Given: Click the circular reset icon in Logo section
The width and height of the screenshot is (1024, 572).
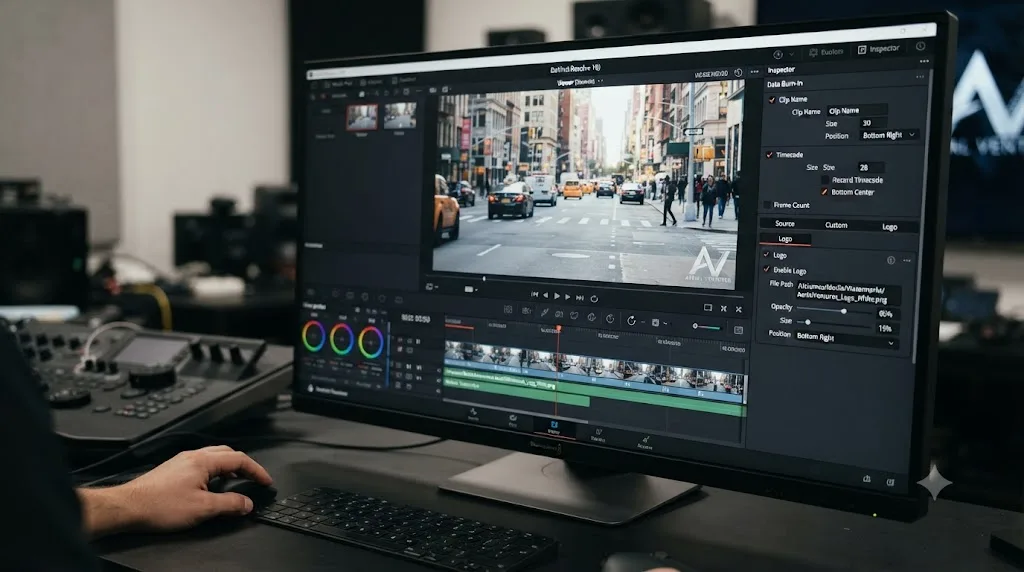Looking at the screenshot, I should (891, 260).
